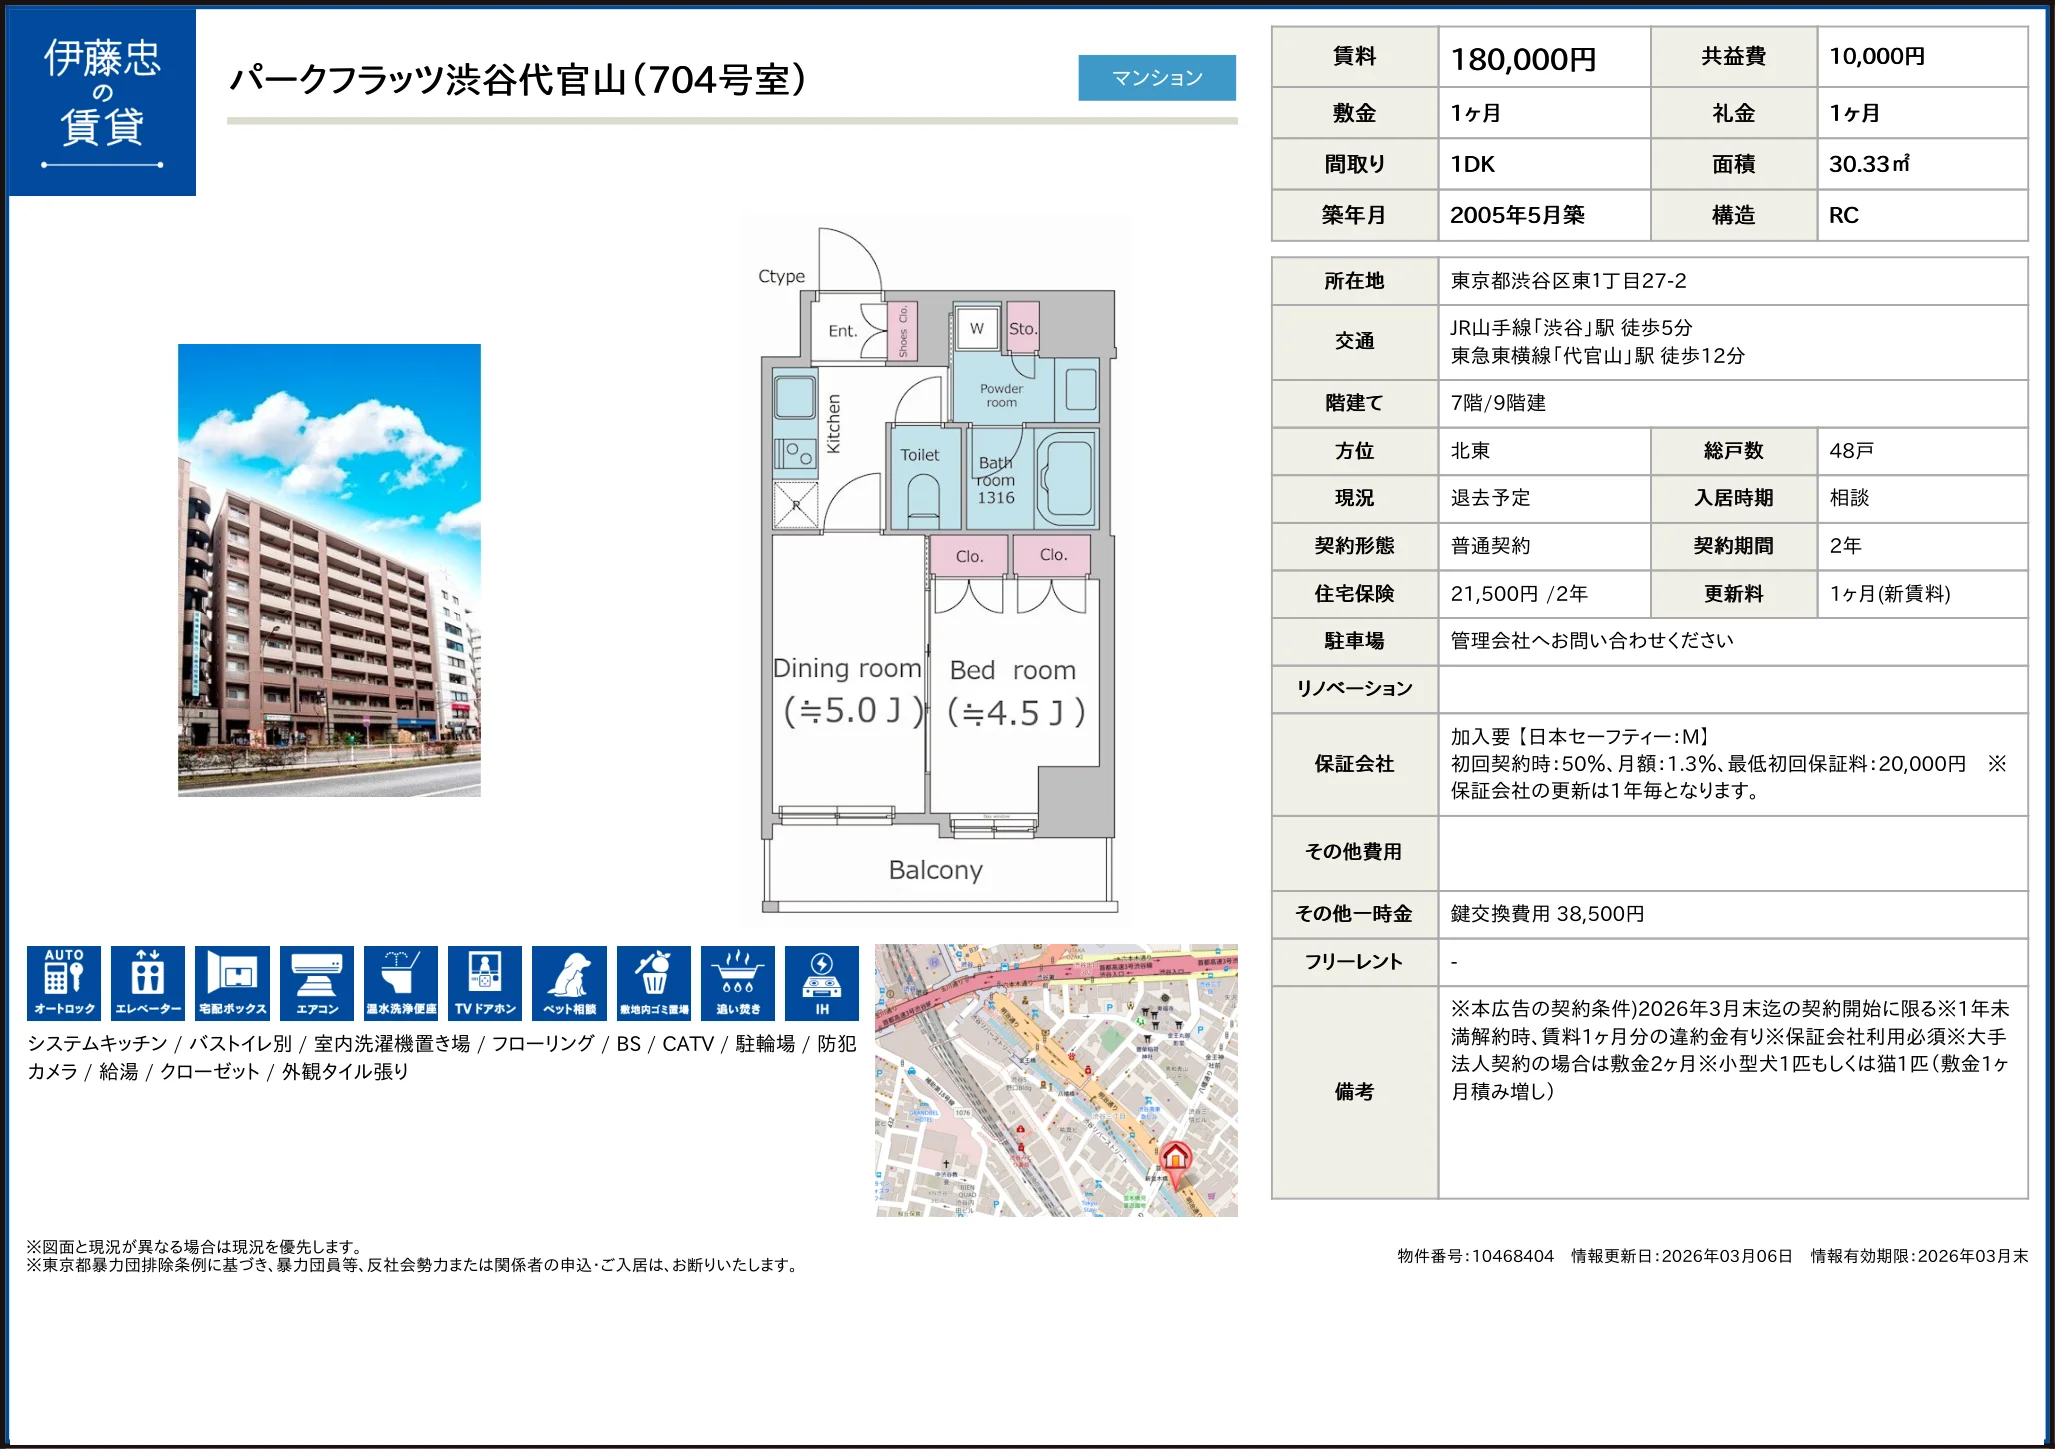Toggle the 追い焚き (reheating bath) amenity

pos(738,983)
